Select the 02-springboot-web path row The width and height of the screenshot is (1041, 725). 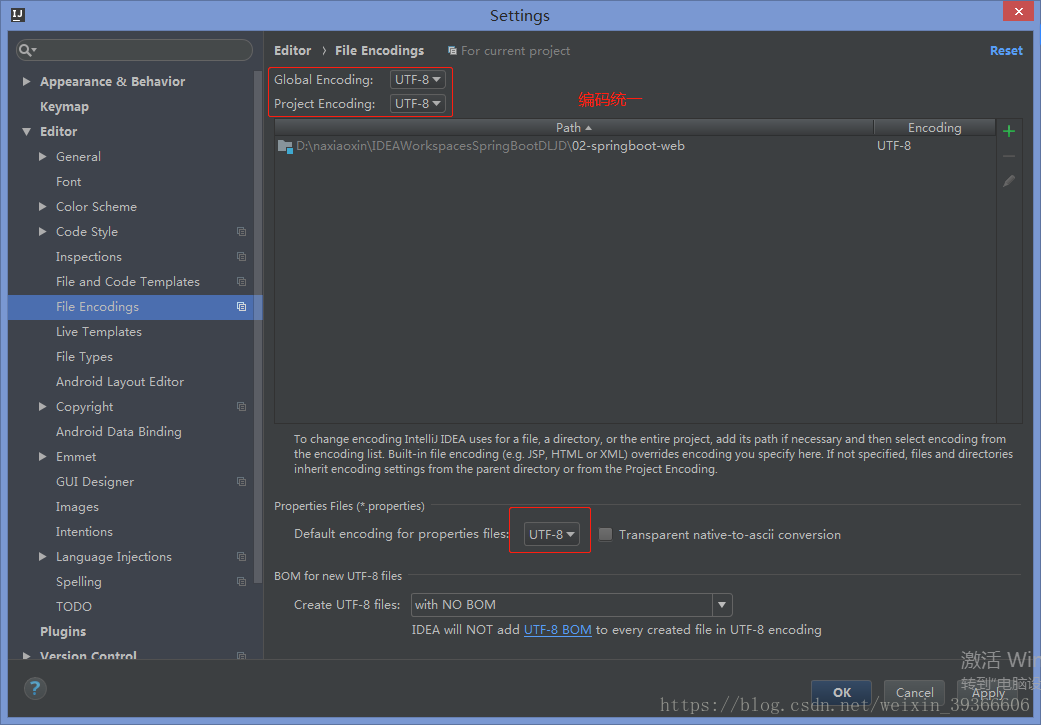point(635,146)
